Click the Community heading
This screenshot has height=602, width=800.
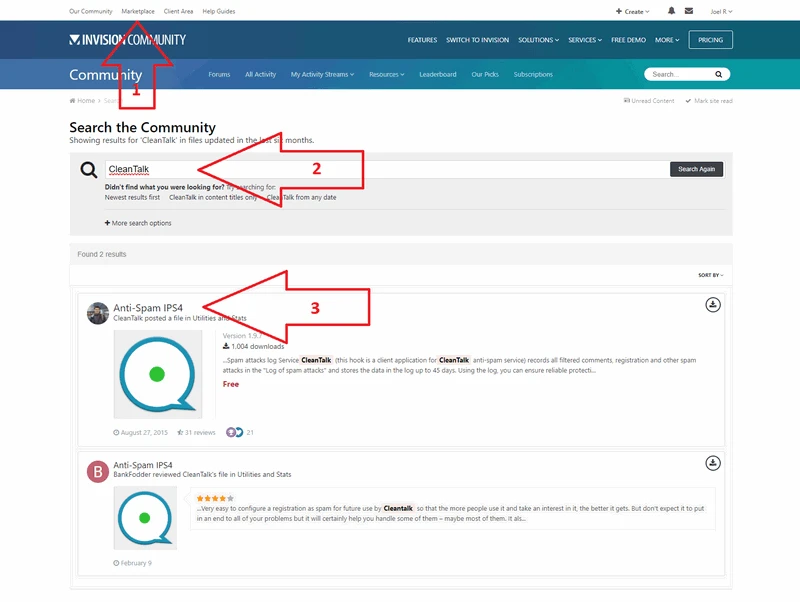pos(106,75)
